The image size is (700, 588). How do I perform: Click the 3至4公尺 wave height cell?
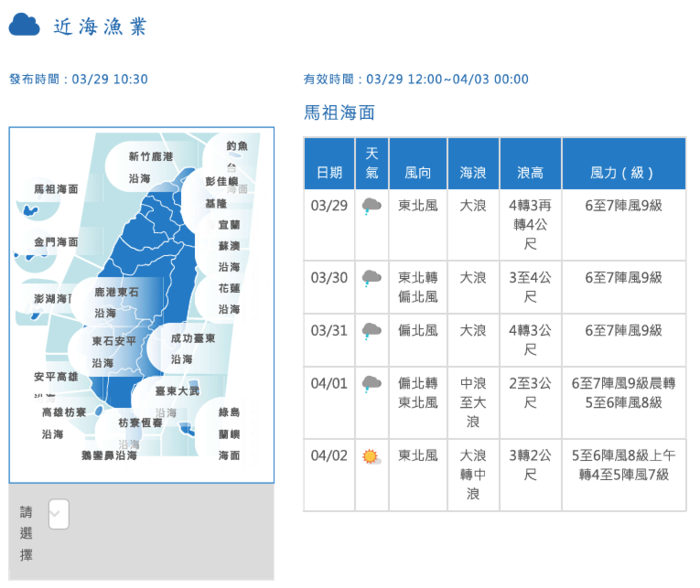click(x=530, y=287)
